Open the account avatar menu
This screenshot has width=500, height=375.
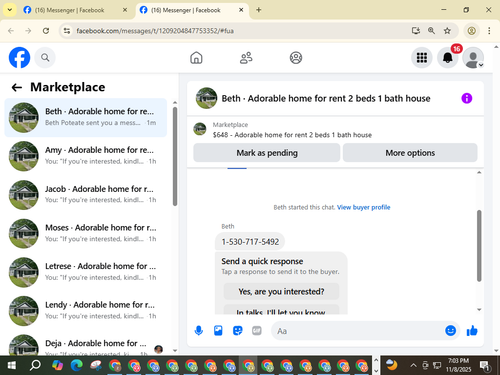click(x=473, y=58)
